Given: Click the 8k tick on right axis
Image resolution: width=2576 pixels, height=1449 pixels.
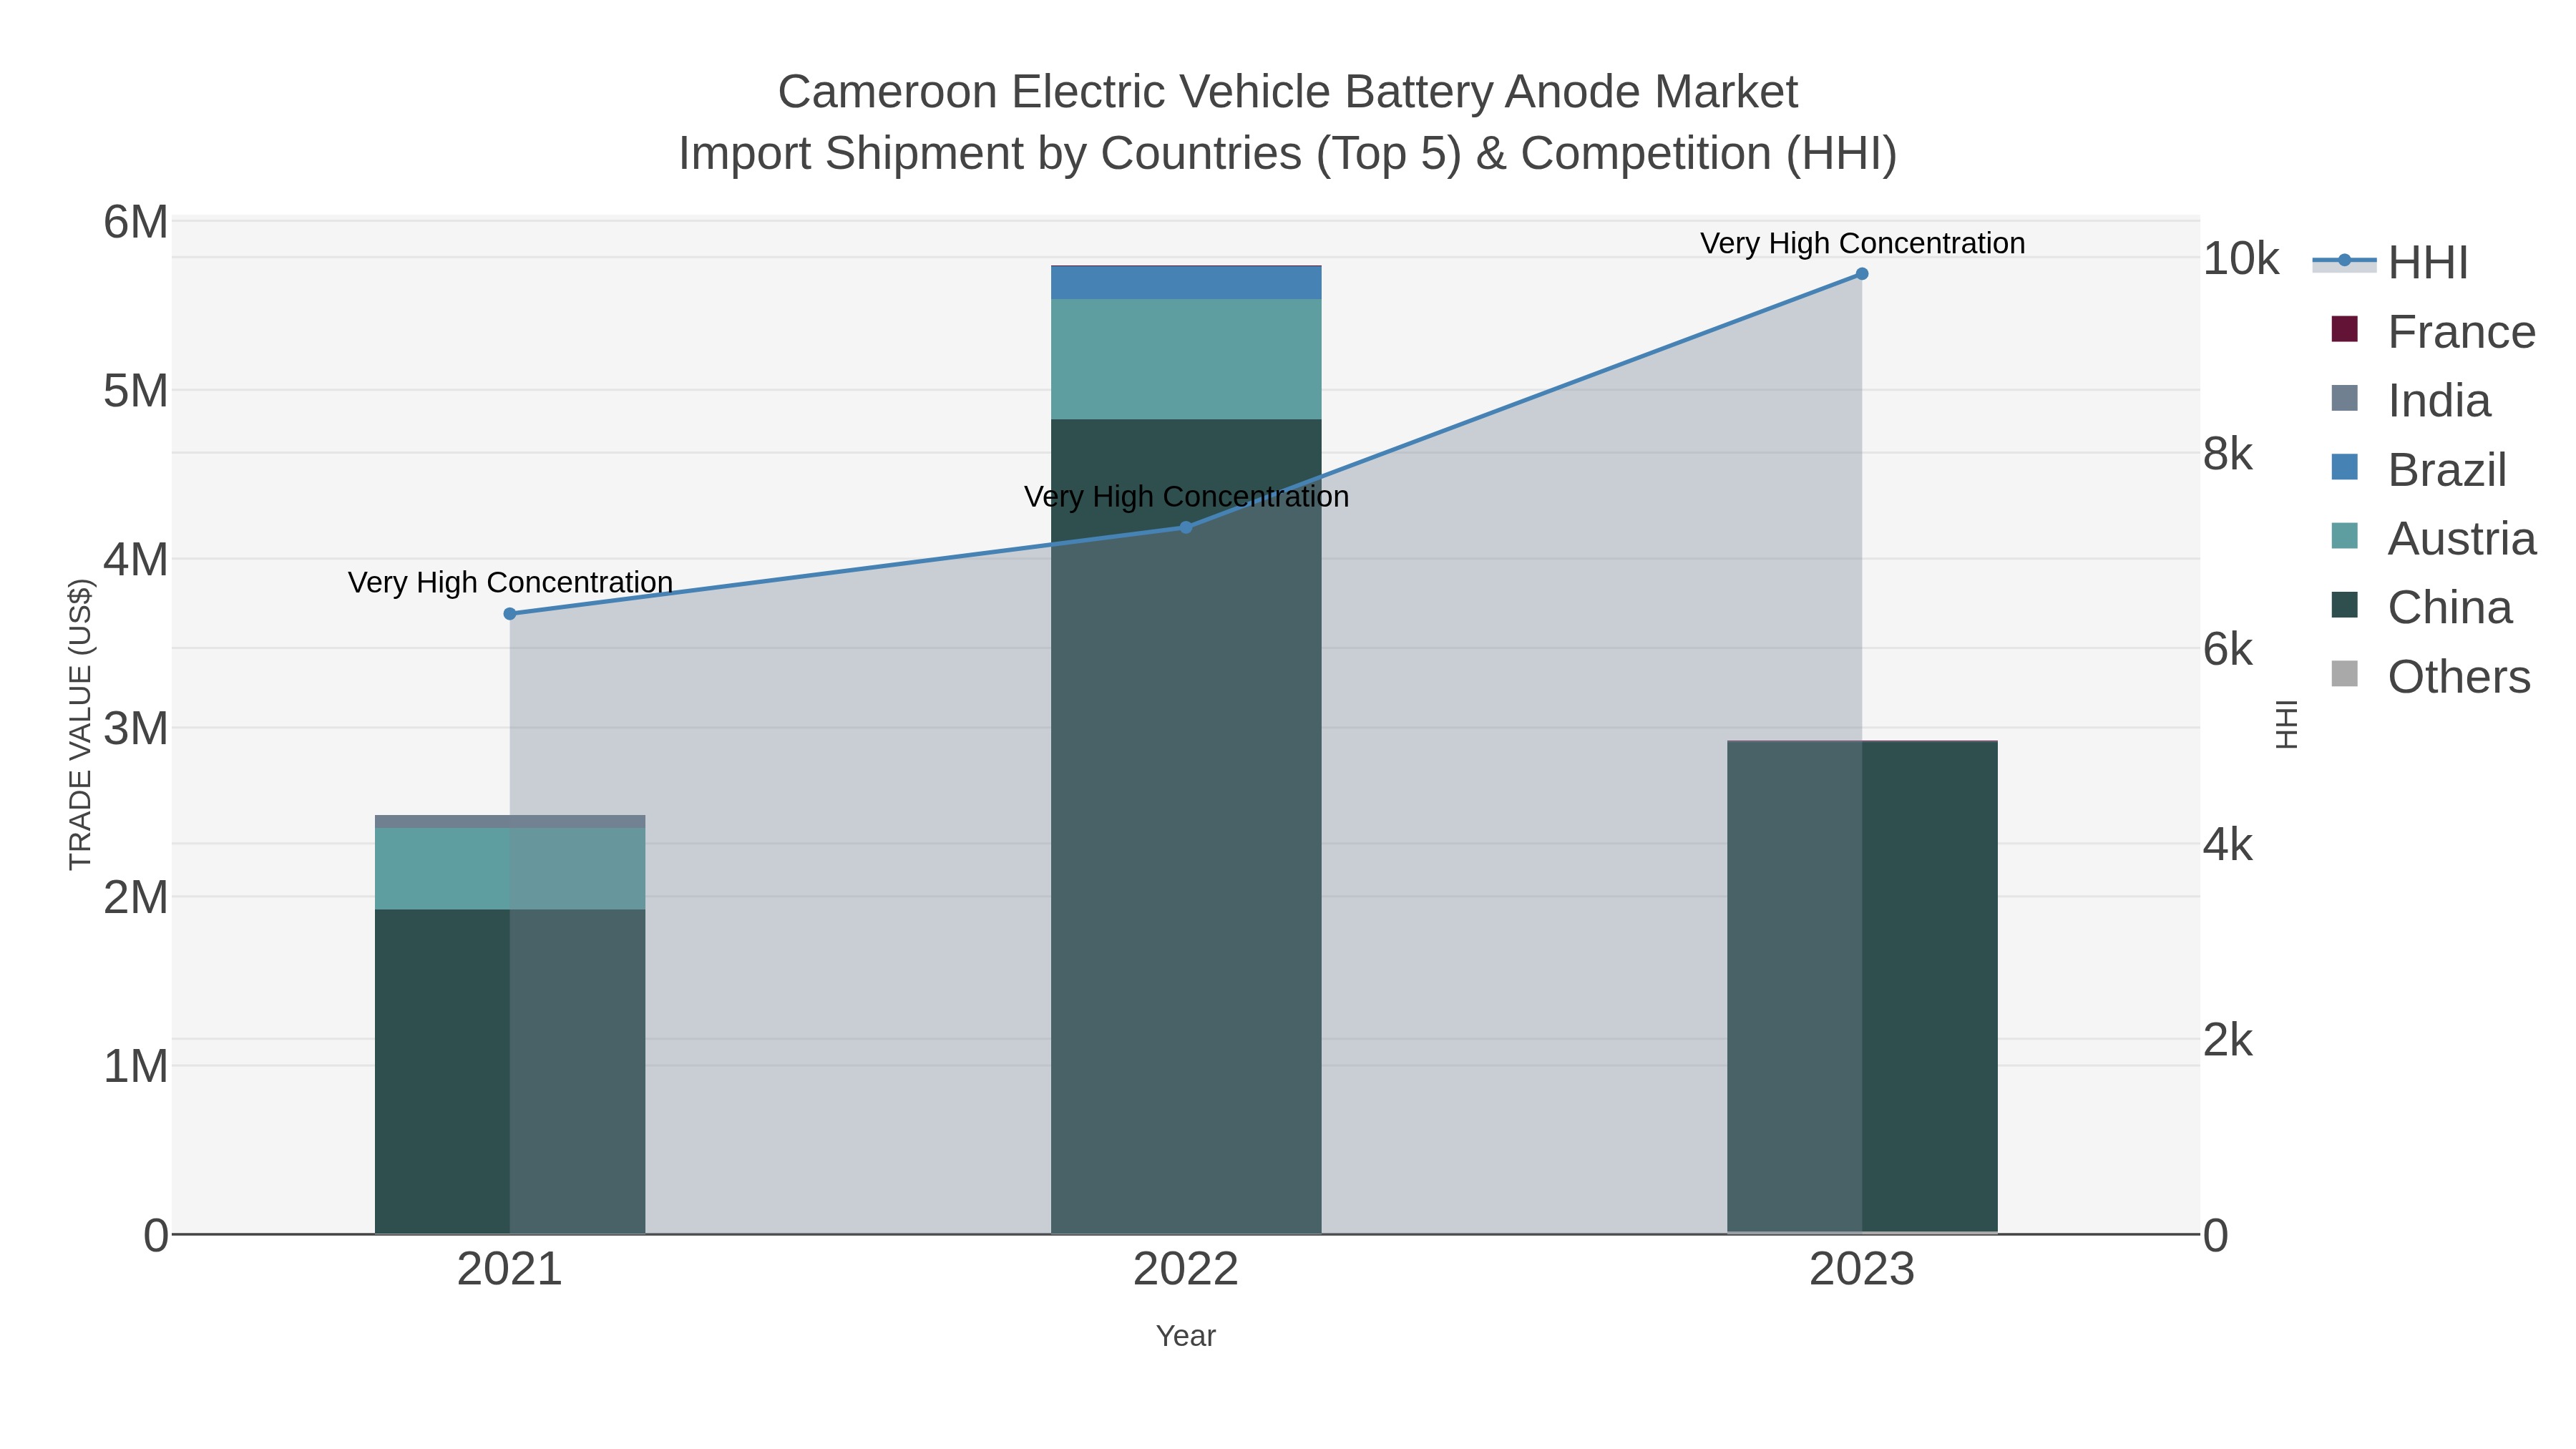Looking at the screenshot, I should 2228,455.
